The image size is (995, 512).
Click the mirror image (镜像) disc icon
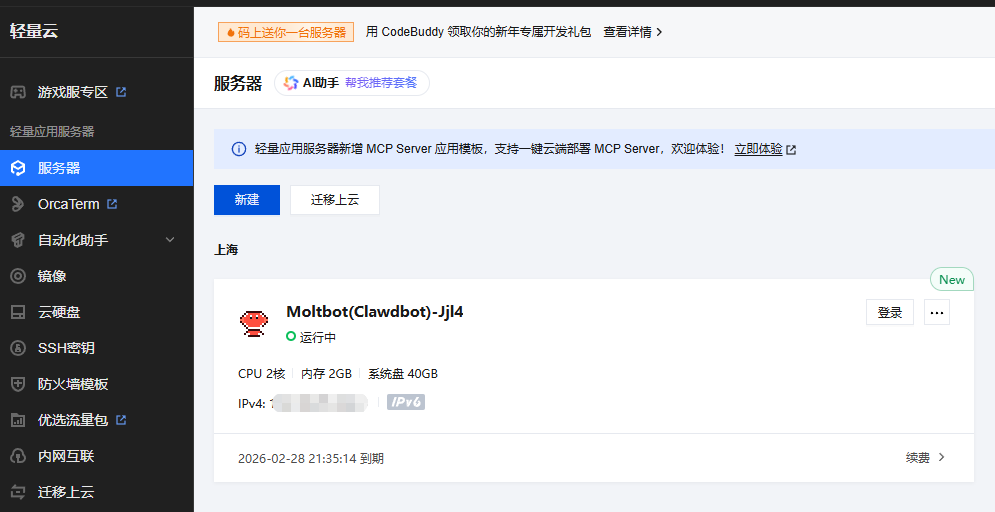tap(18, 276)
